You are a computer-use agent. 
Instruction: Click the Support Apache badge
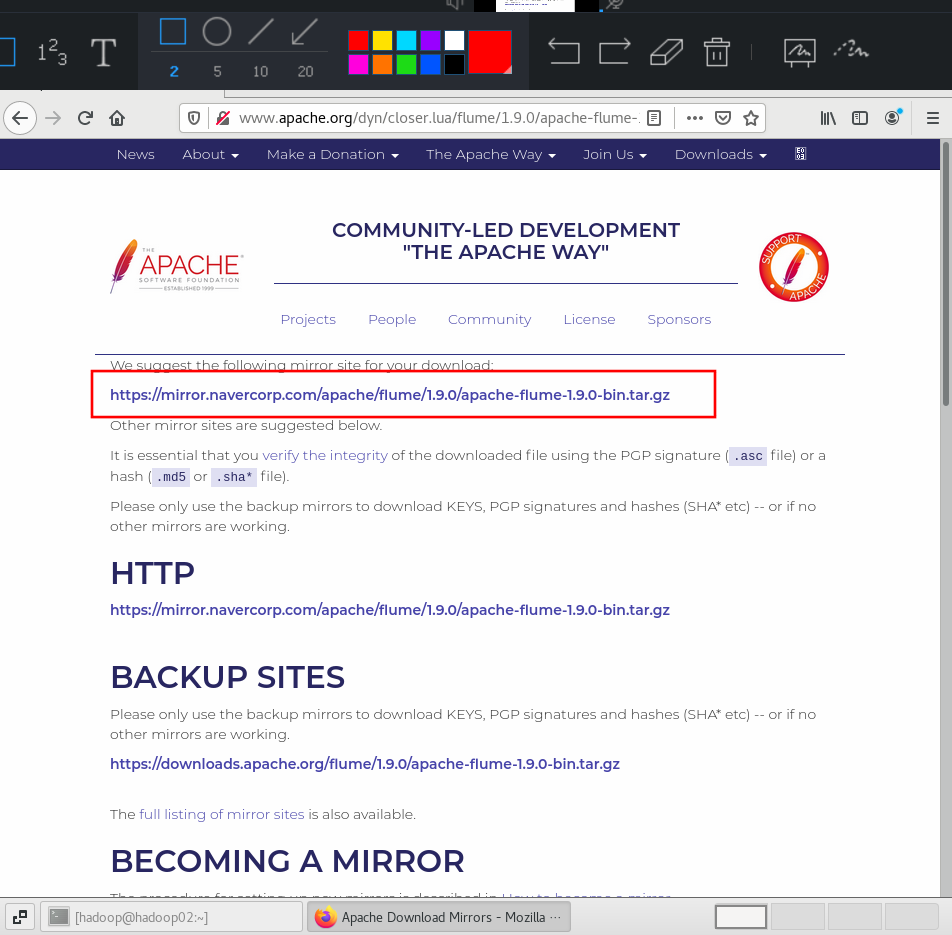[794, 267]
